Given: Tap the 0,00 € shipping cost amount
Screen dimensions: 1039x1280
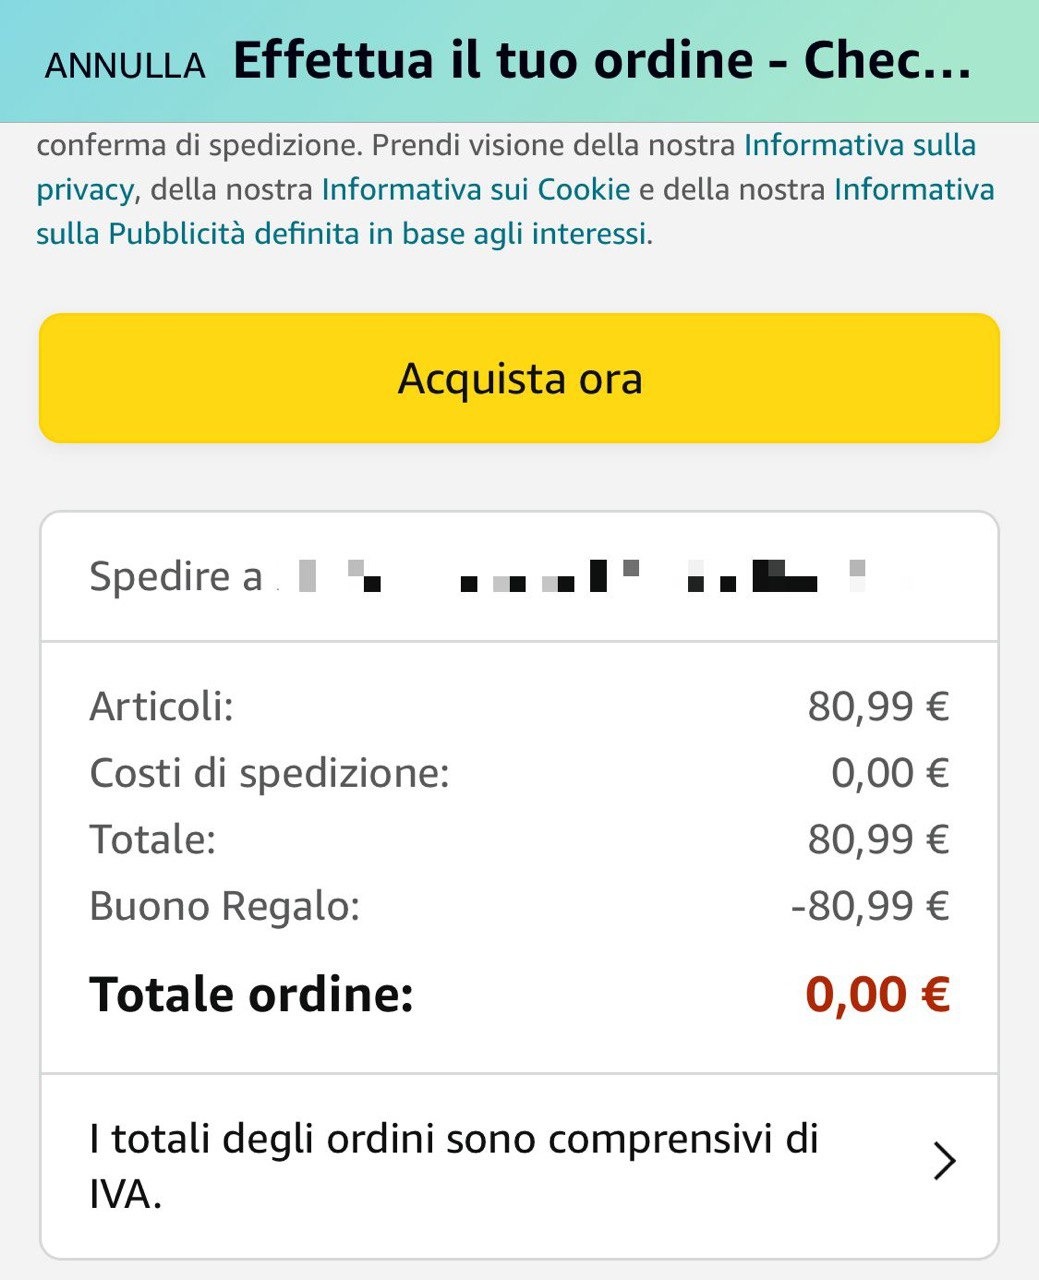Looking at the screenshot, I should coord(889,773).
